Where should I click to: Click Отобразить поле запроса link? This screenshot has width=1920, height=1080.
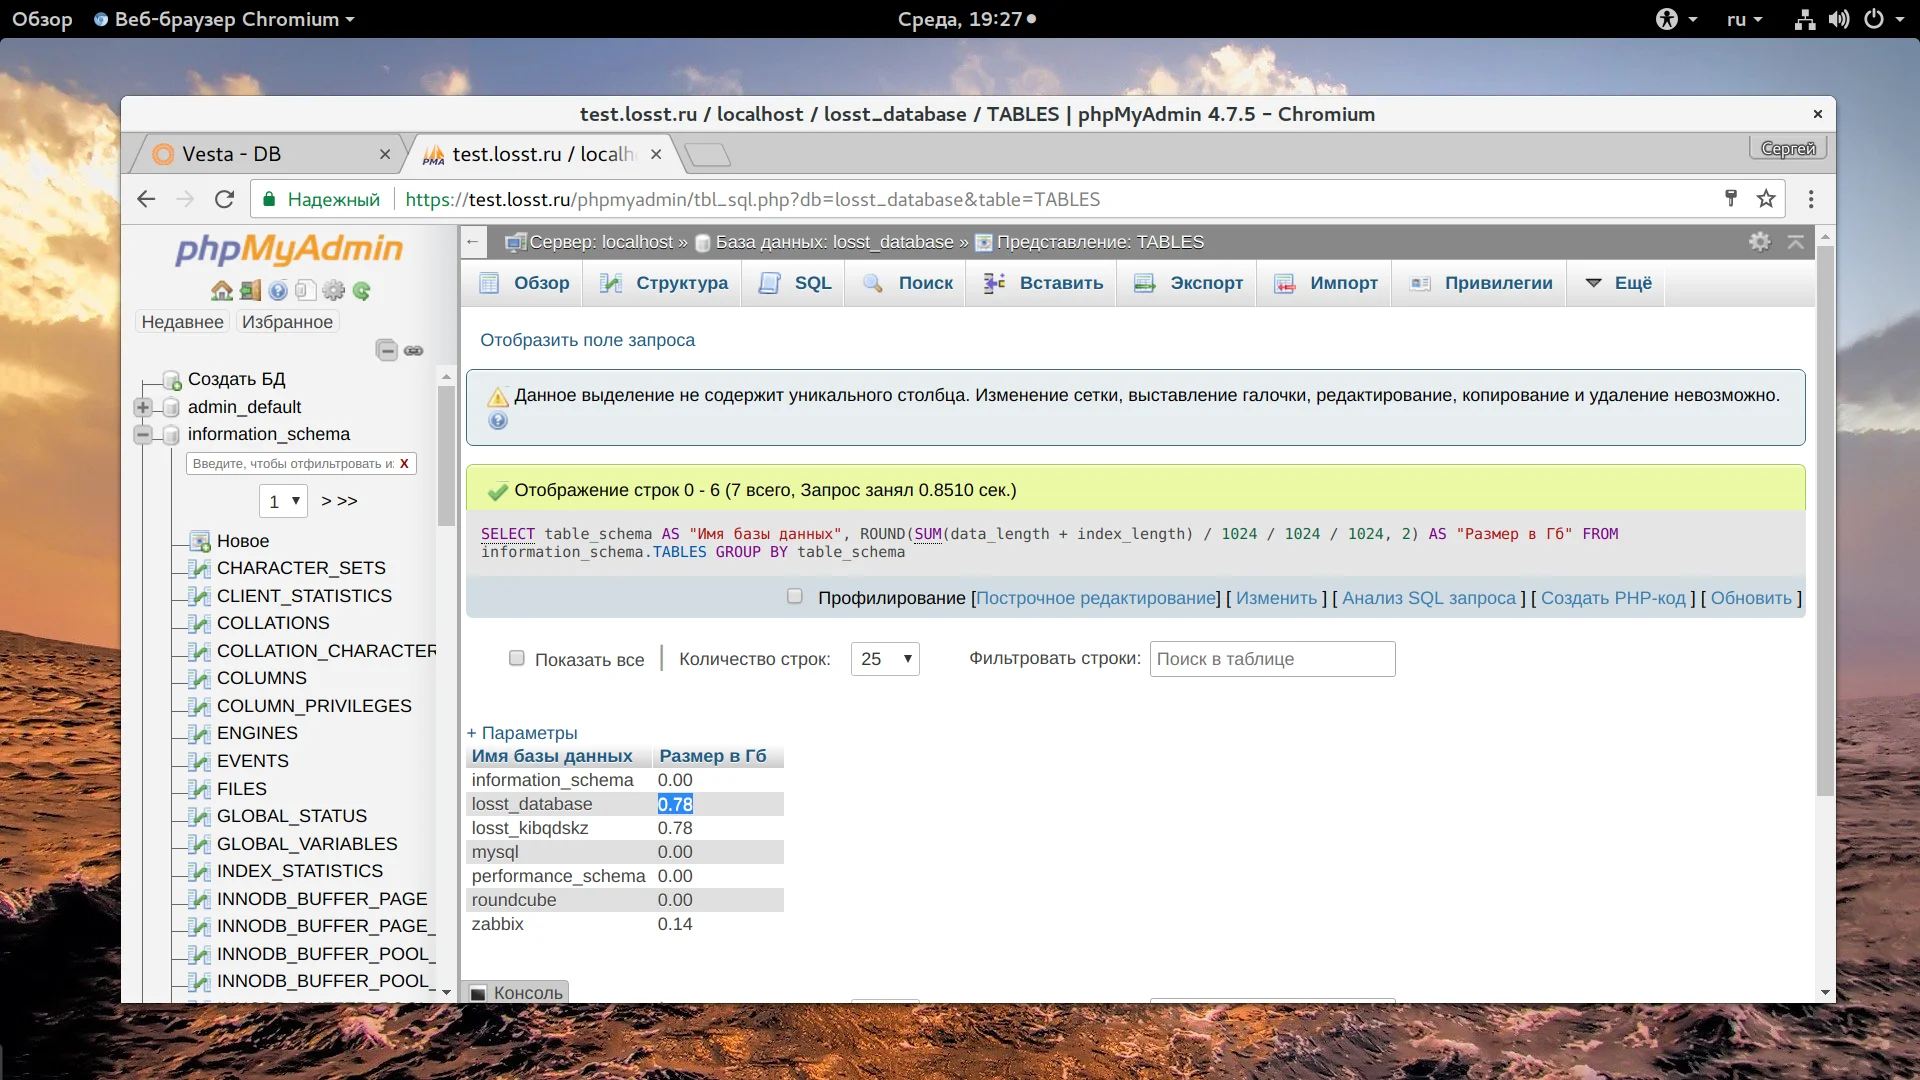(x=587, y=340)
